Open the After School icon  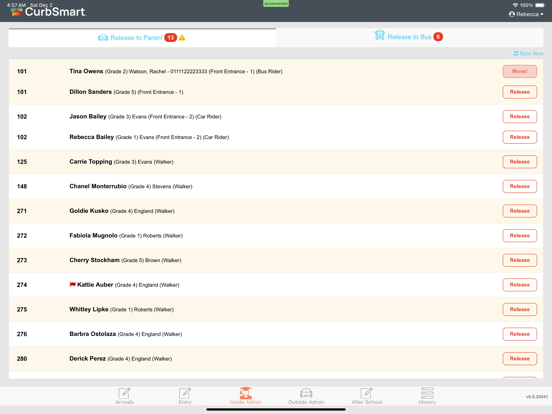pyautogui.click(x=366, y=393)
